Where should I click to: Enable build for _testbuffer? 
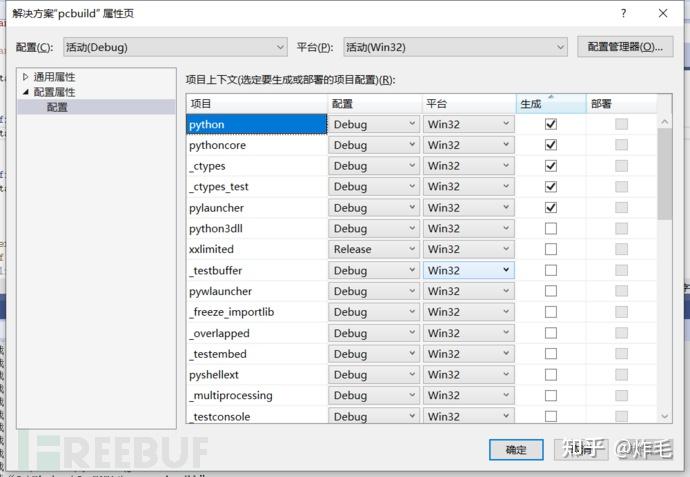[551, 270]
